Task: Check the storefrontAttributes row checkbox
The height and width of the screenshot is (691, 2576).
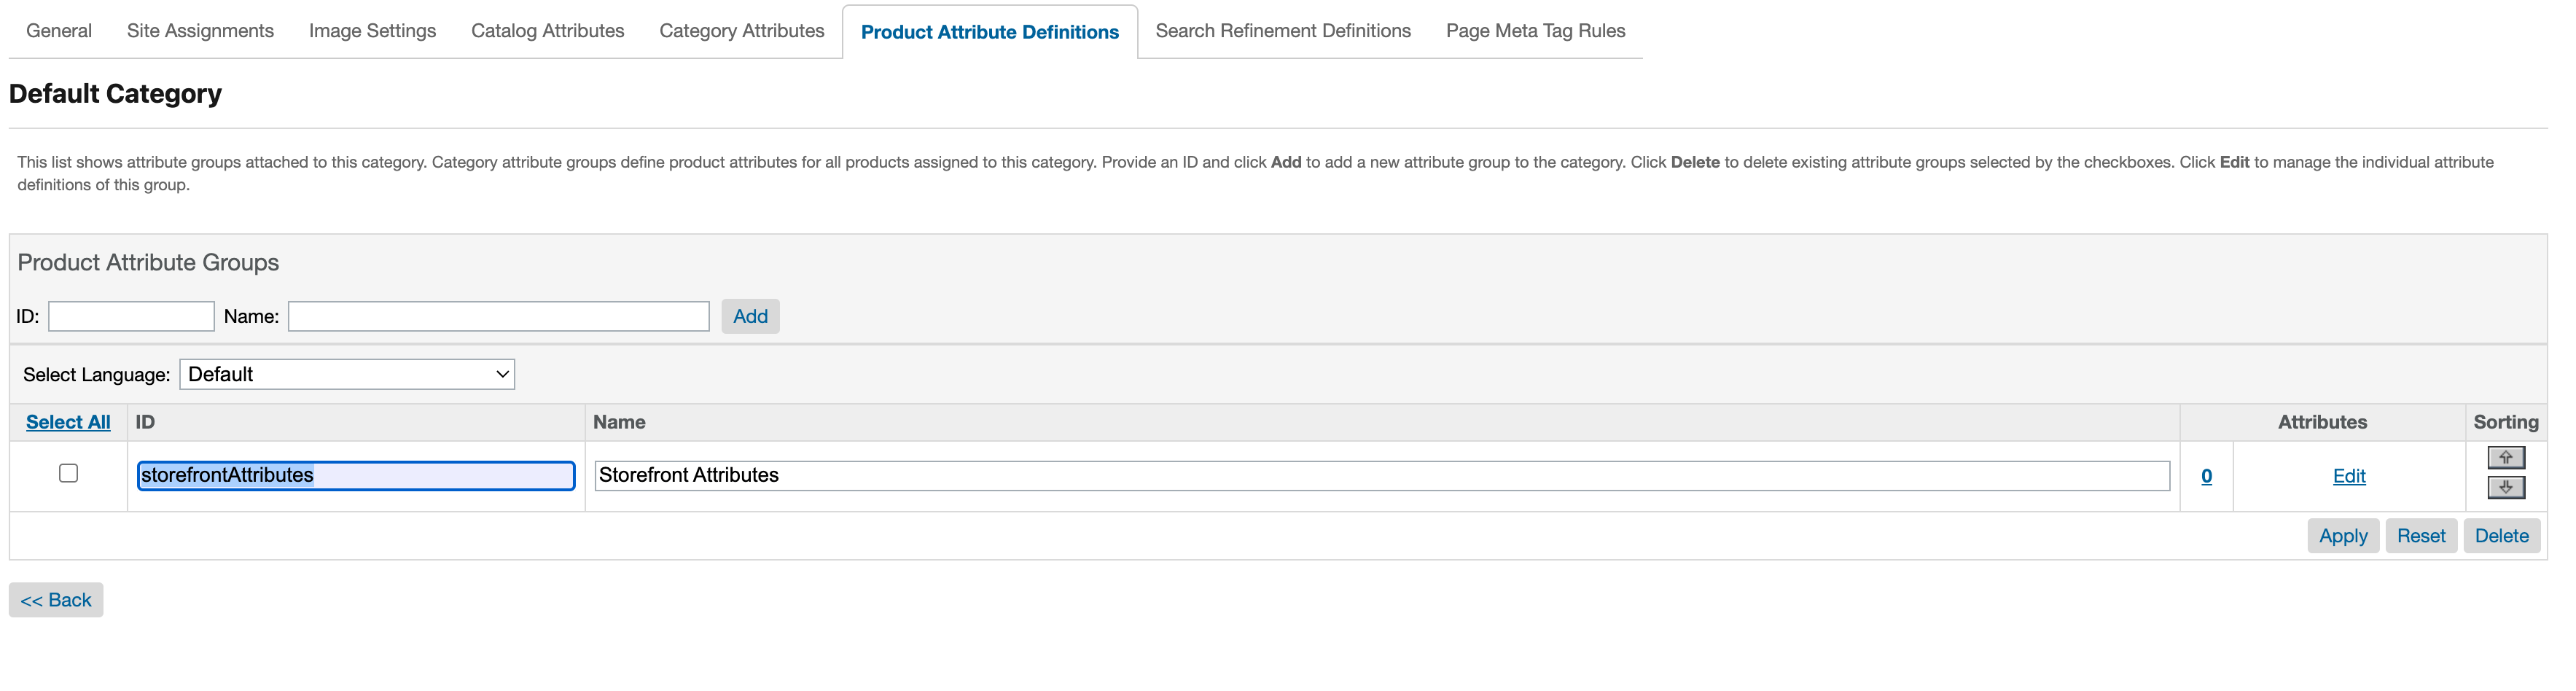Action: coord(68,474)
